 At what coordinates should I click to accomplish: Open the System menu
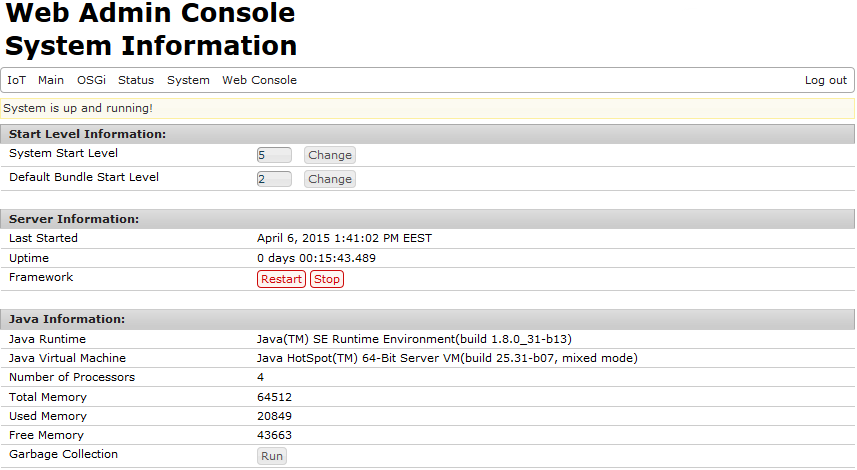pyautogui.click(x=188, y=80)
